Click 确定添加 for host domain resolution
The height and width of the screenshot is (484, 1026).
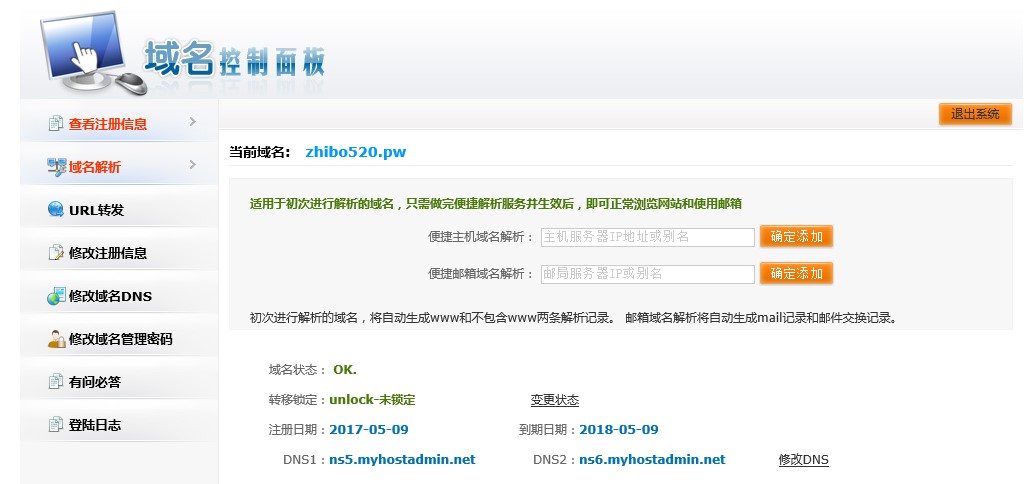click(796, 237)
